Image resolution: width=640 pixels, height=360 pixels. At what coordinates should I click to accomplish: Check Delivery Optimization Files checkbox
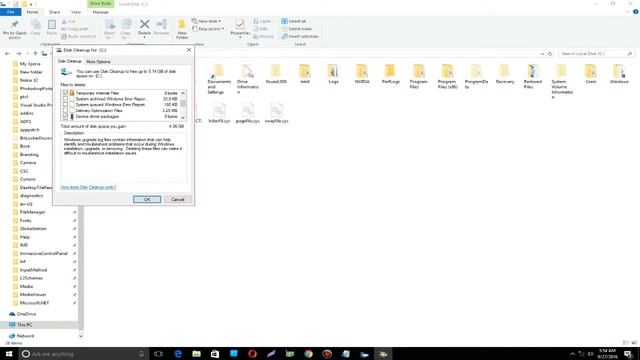[65, 111]
